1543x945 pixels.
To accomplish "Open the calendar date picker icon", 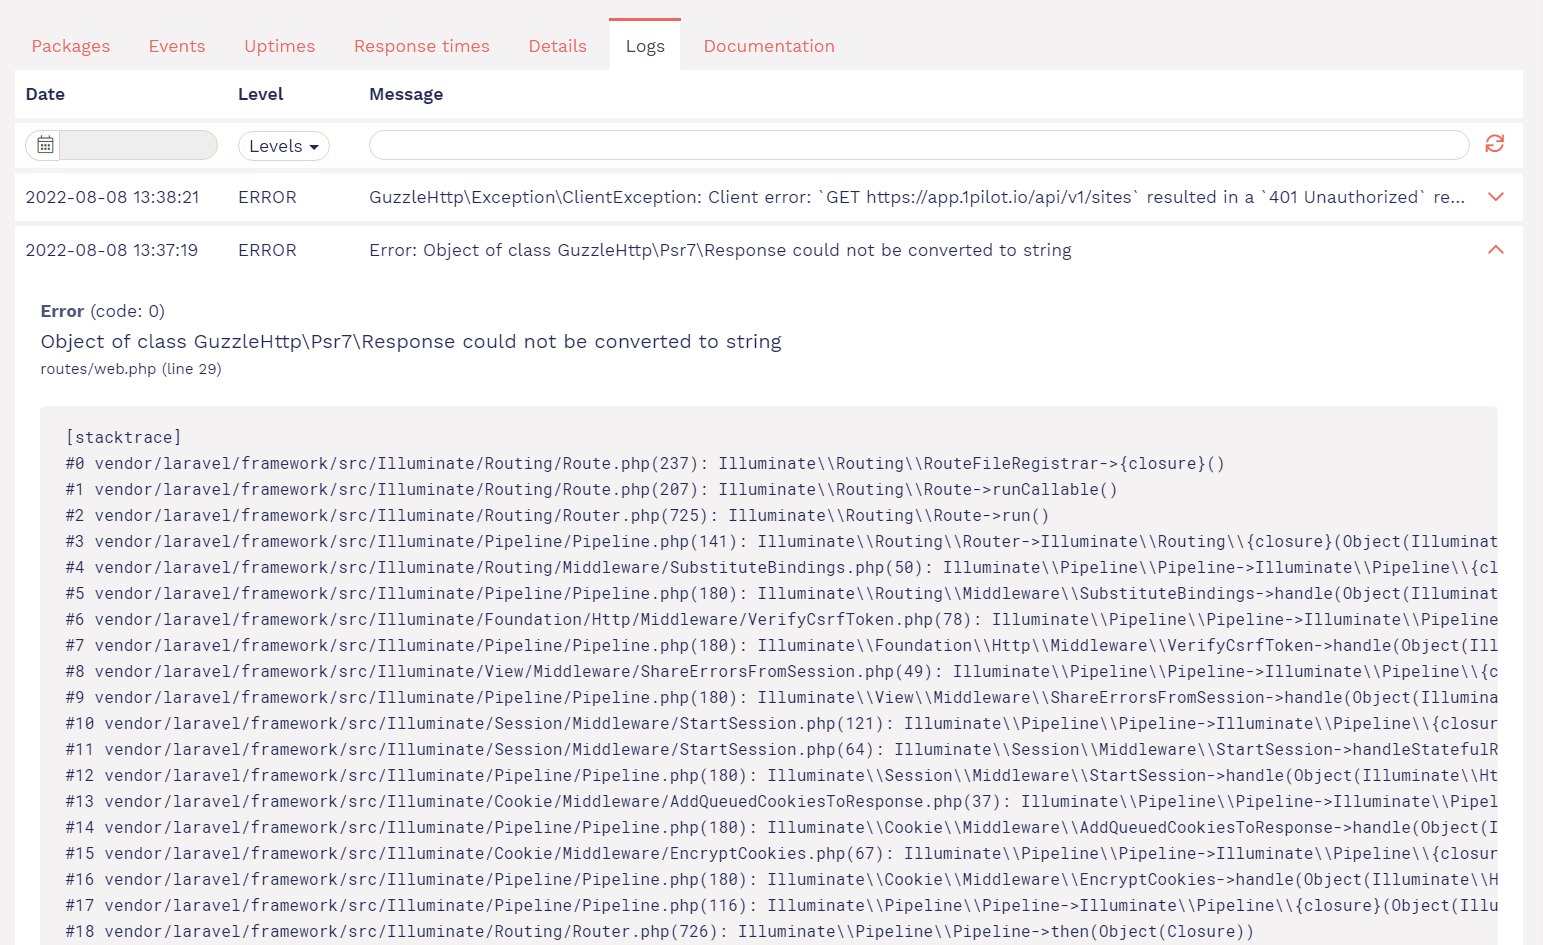I will coord(44,145).
